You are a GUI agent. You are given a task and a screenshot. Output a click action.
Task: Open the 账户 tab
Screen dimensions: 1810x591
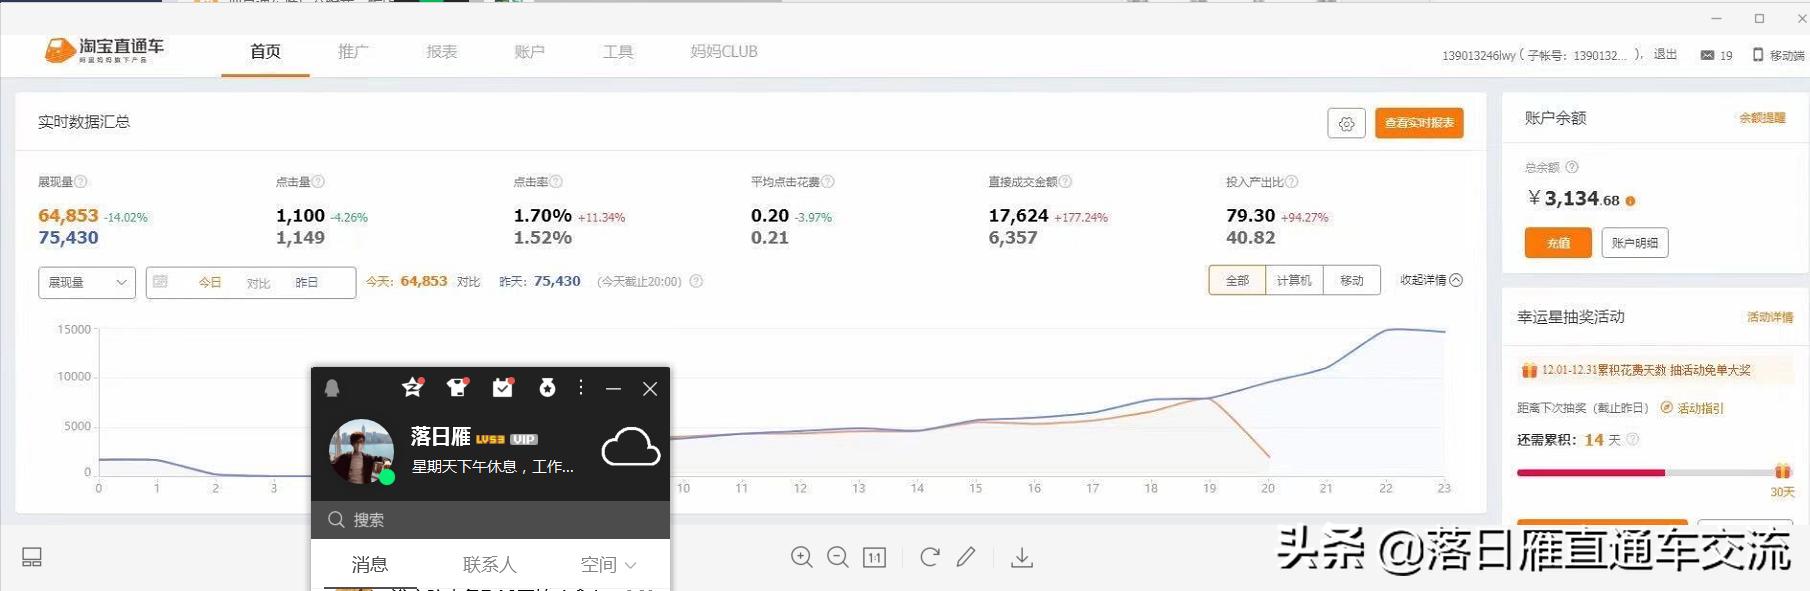[x=529, y=52]
